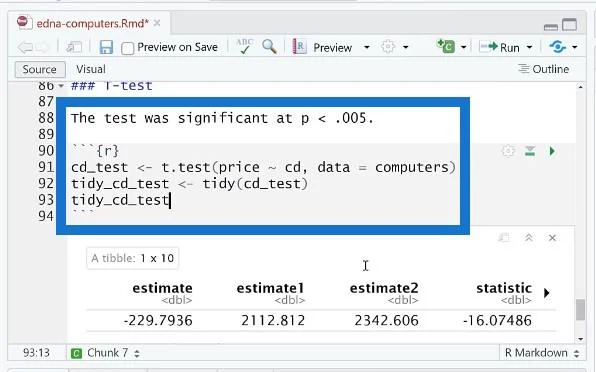The height and width of the screenshot is (372, 596).
Task: Select the edna-computers.Rmd tab
Action: pos(92,24)
